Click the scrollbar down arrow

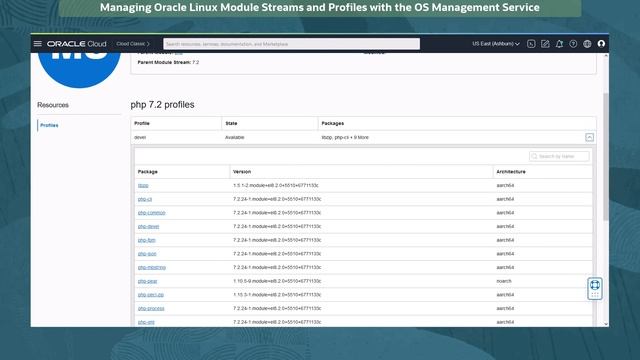(x=606, y=324)
